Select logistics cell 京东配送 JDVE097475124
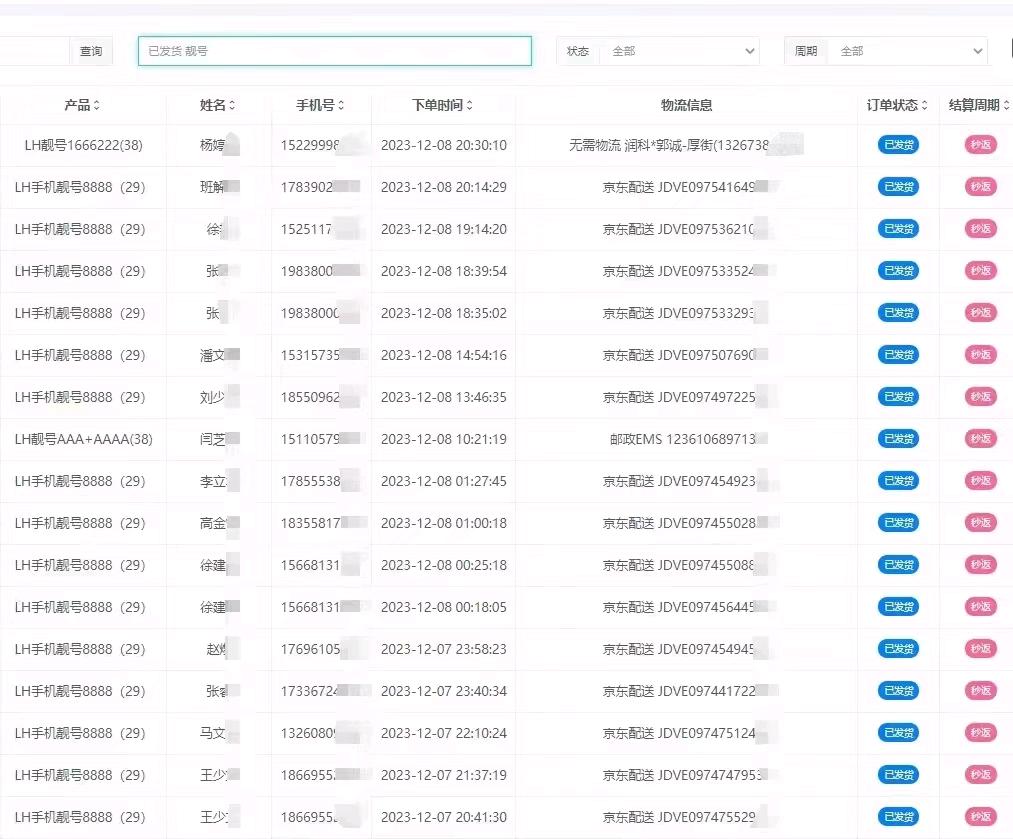The image size is (1013, 839). click(686, 732)
